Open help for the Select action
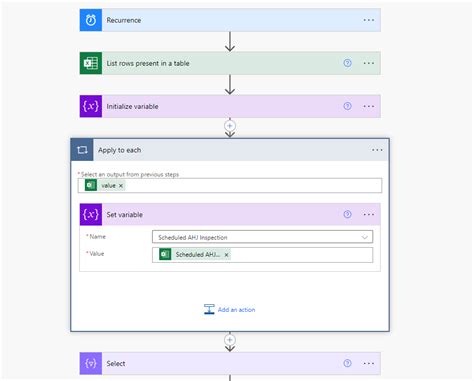 (x=347, y=363)
